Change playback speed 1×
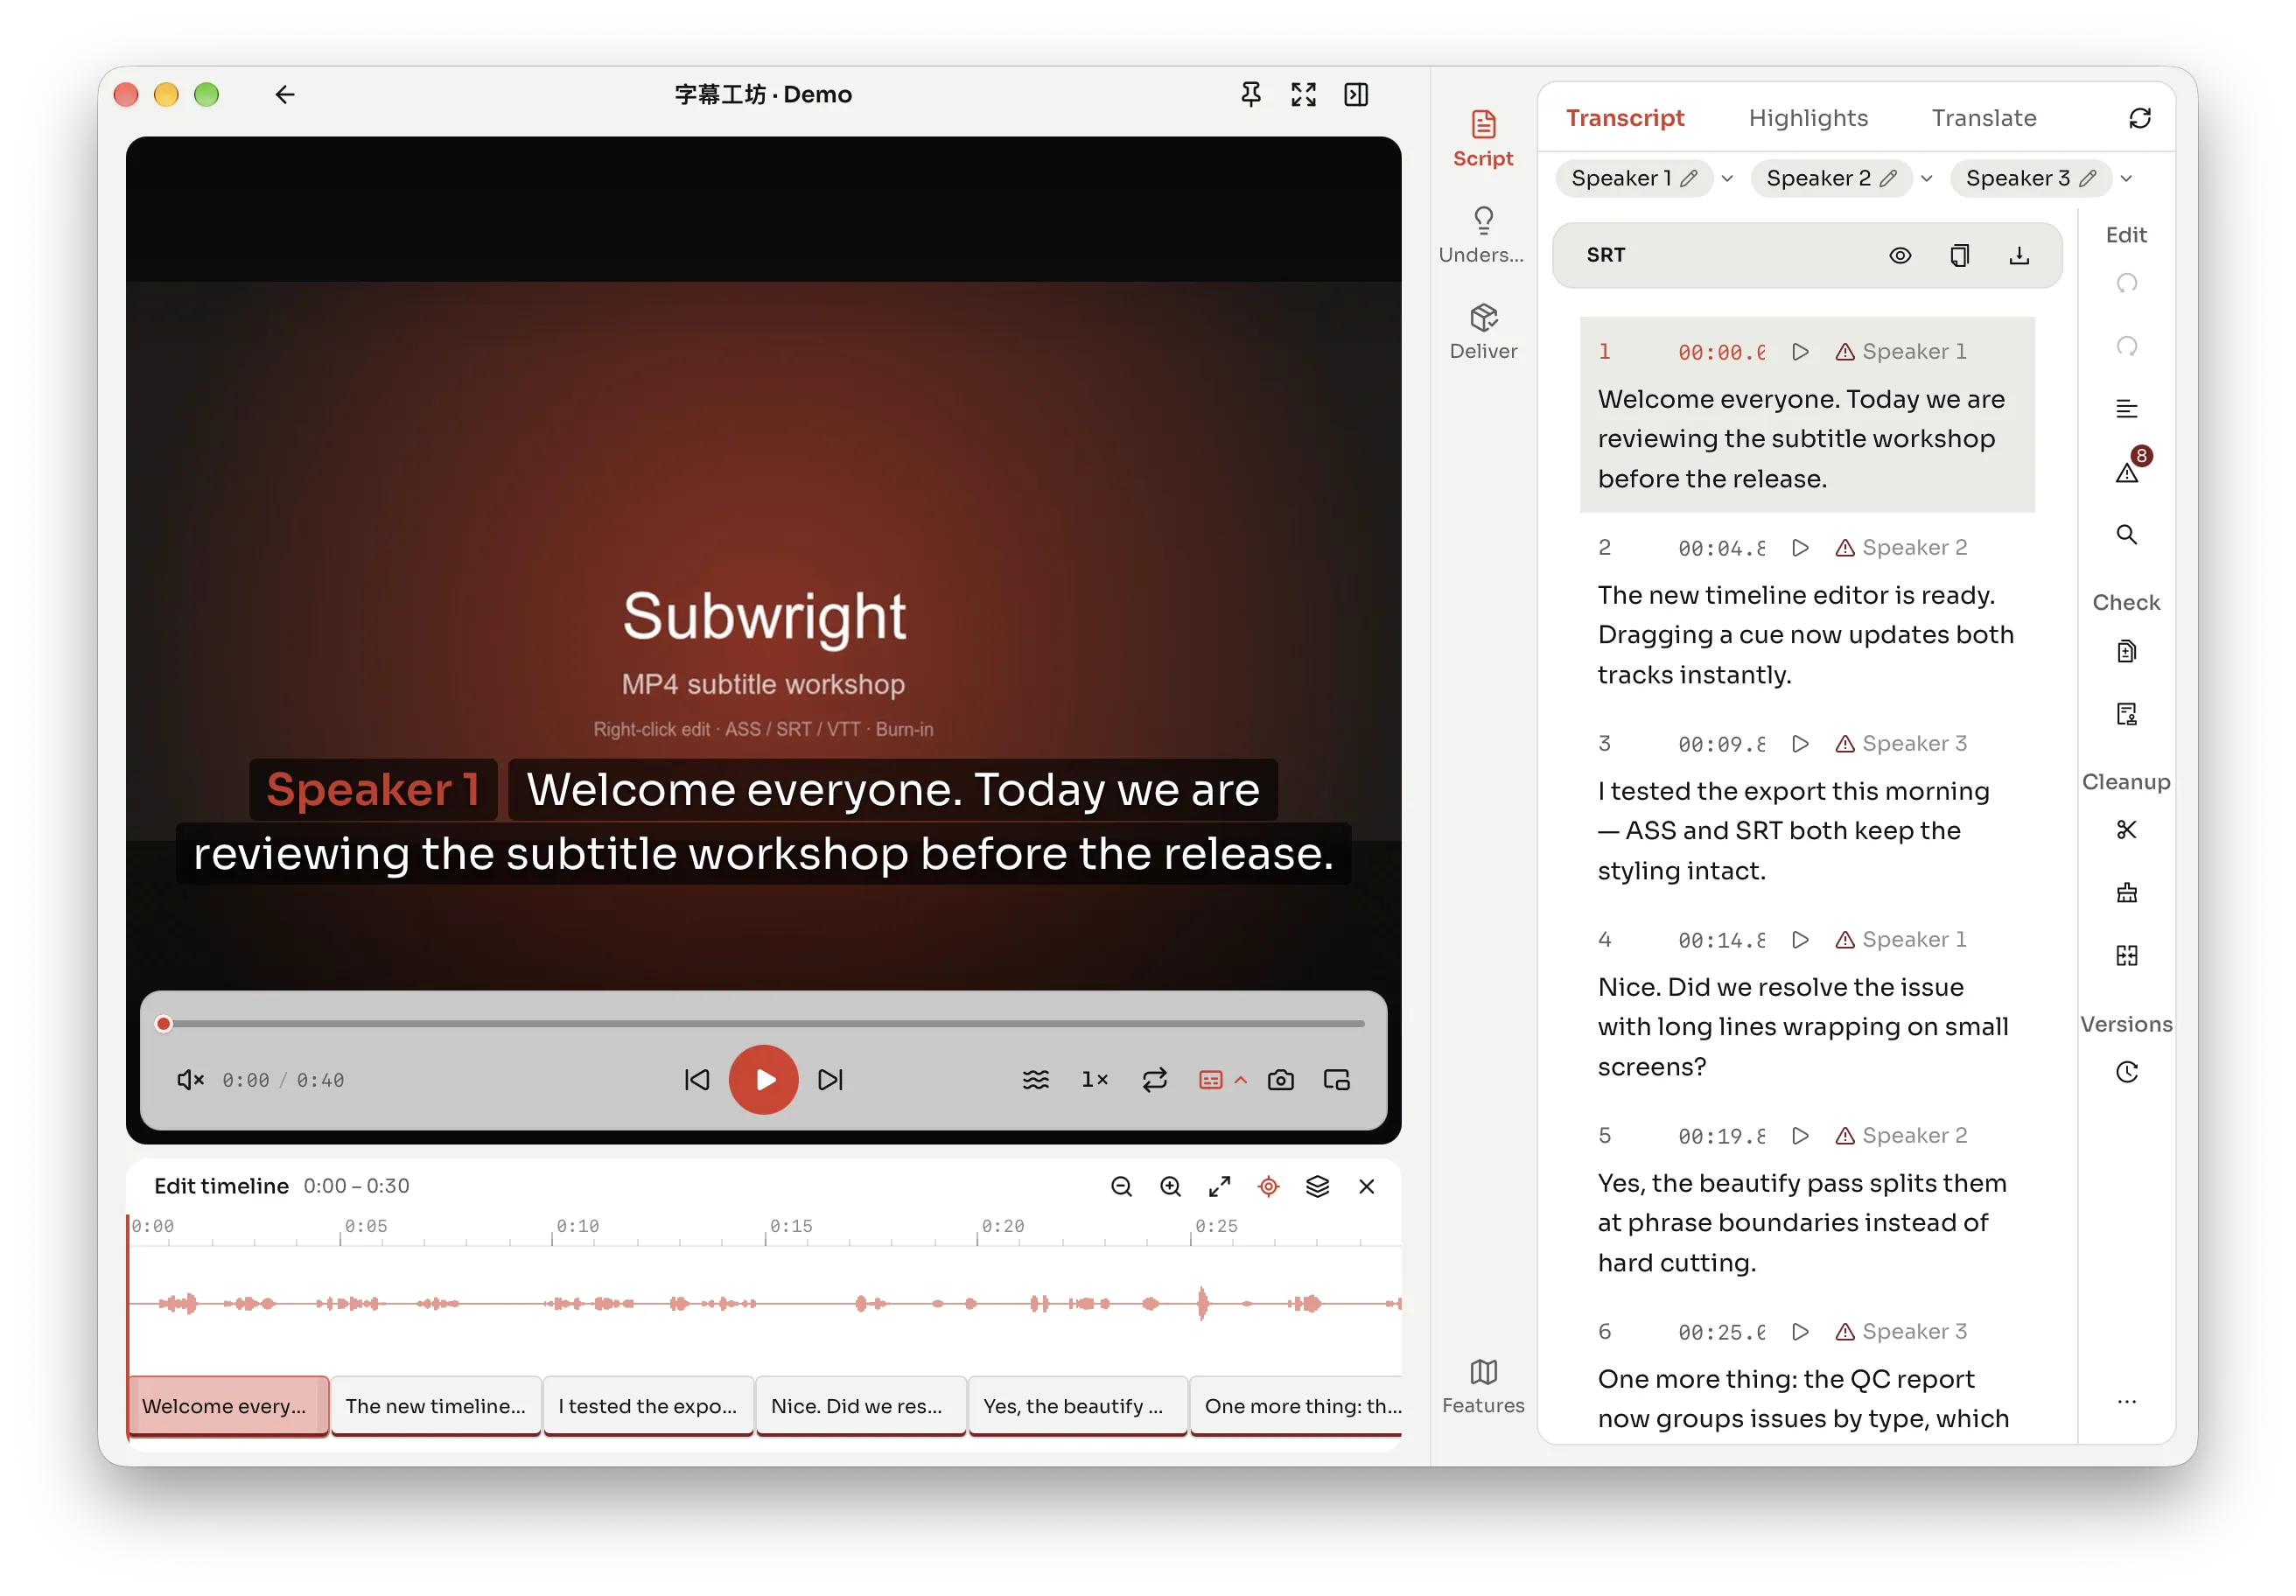 tap(1094, 1080)
